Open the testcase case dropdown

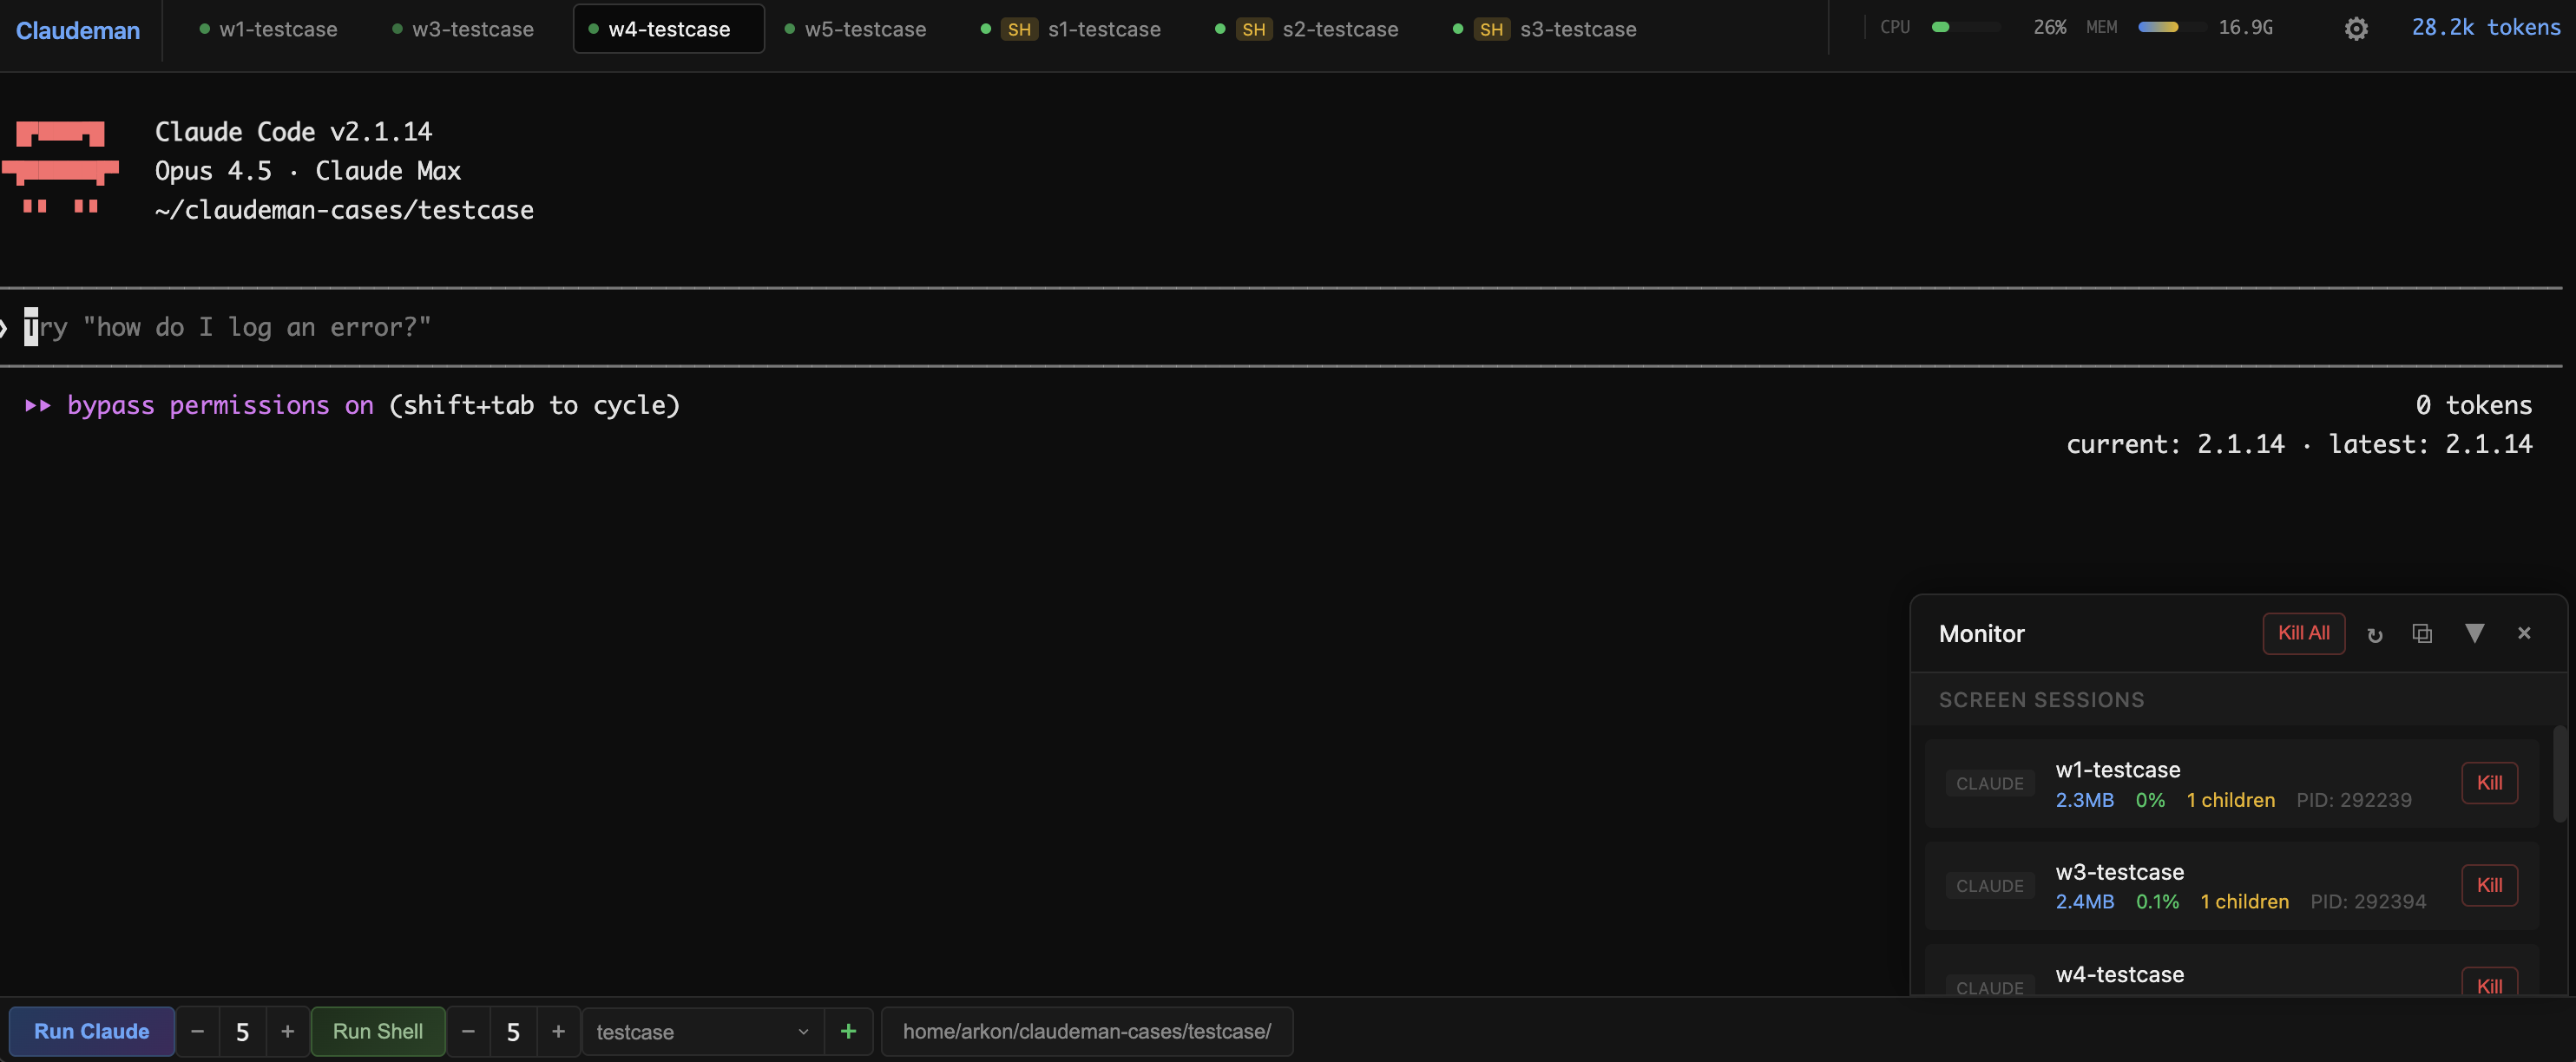(702, 1031)
